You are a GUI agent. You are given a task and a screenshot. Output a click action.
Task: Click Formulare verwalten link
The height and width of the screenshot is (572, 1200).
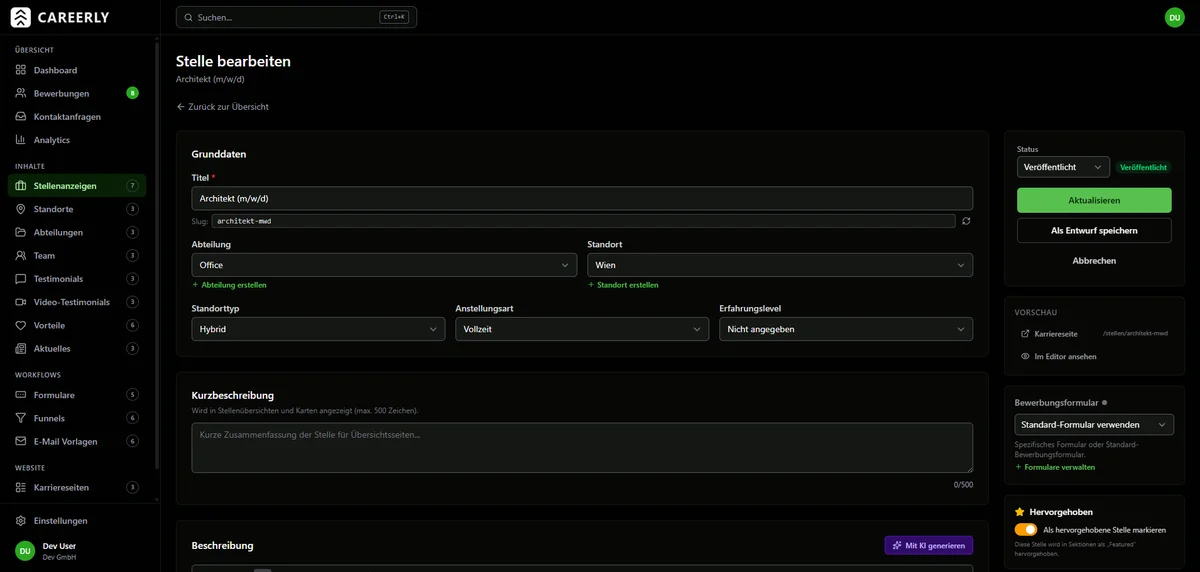tap(1055, 467)
